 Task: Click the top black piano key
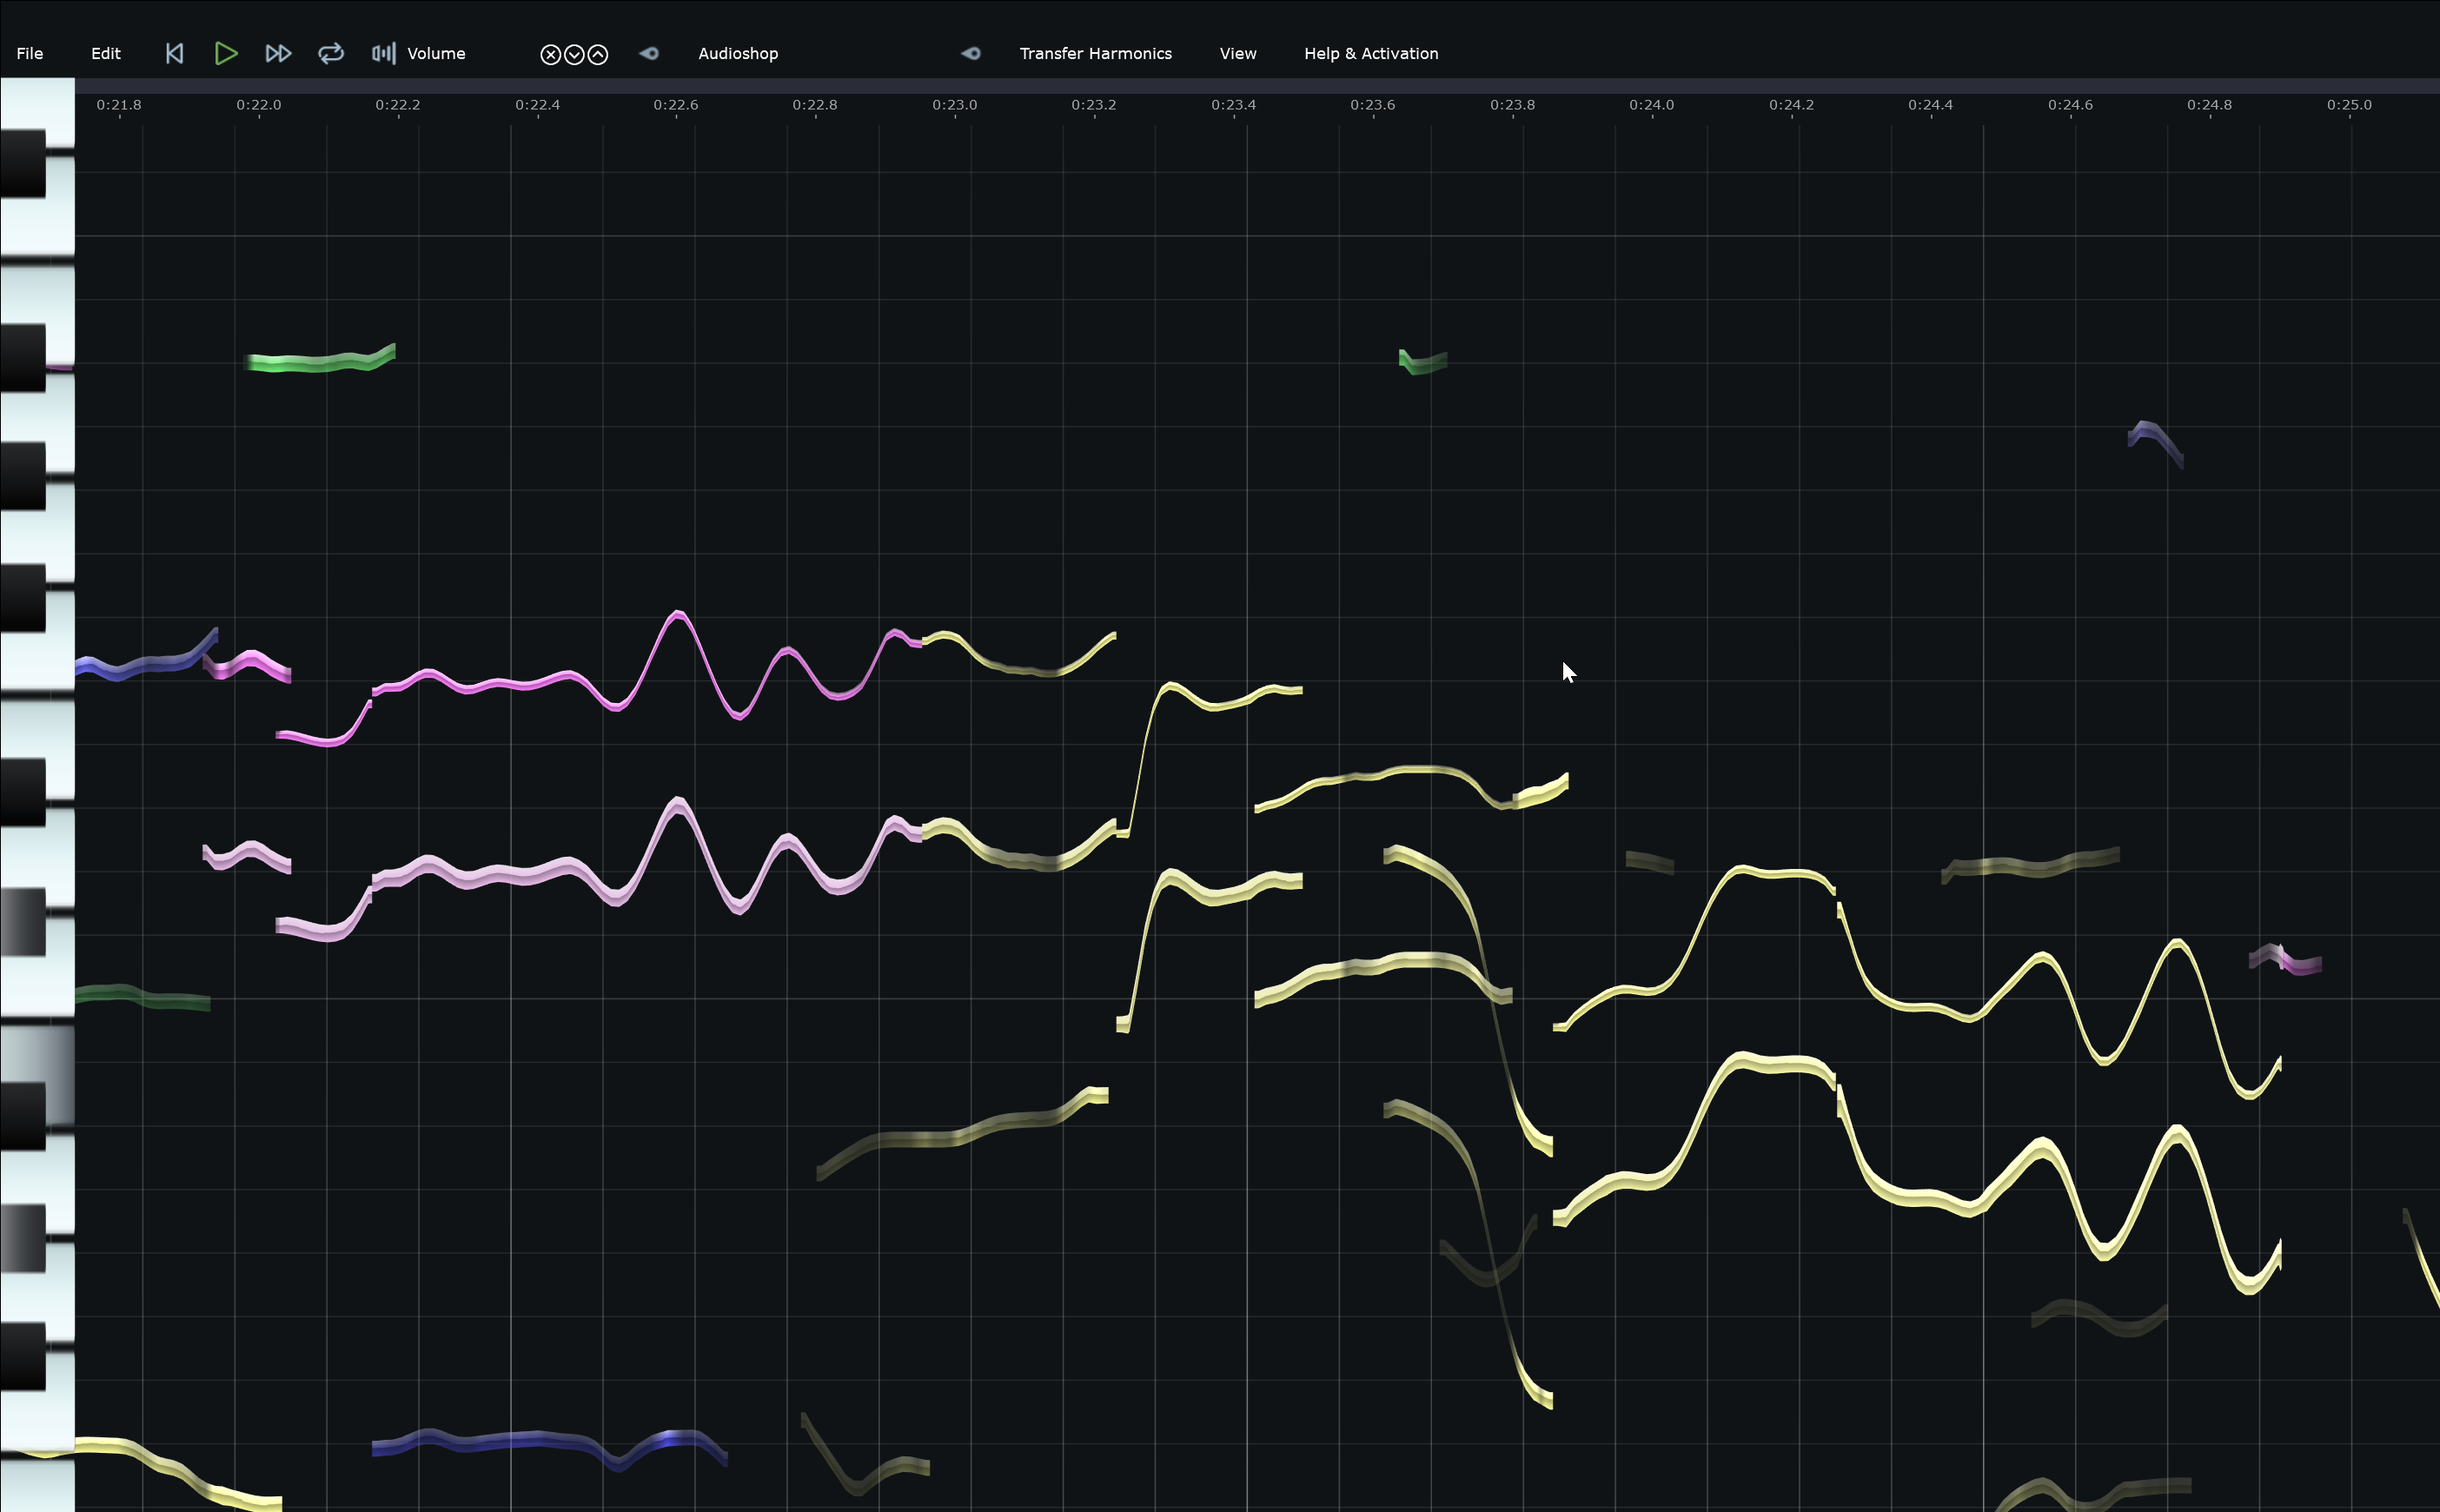23,164
